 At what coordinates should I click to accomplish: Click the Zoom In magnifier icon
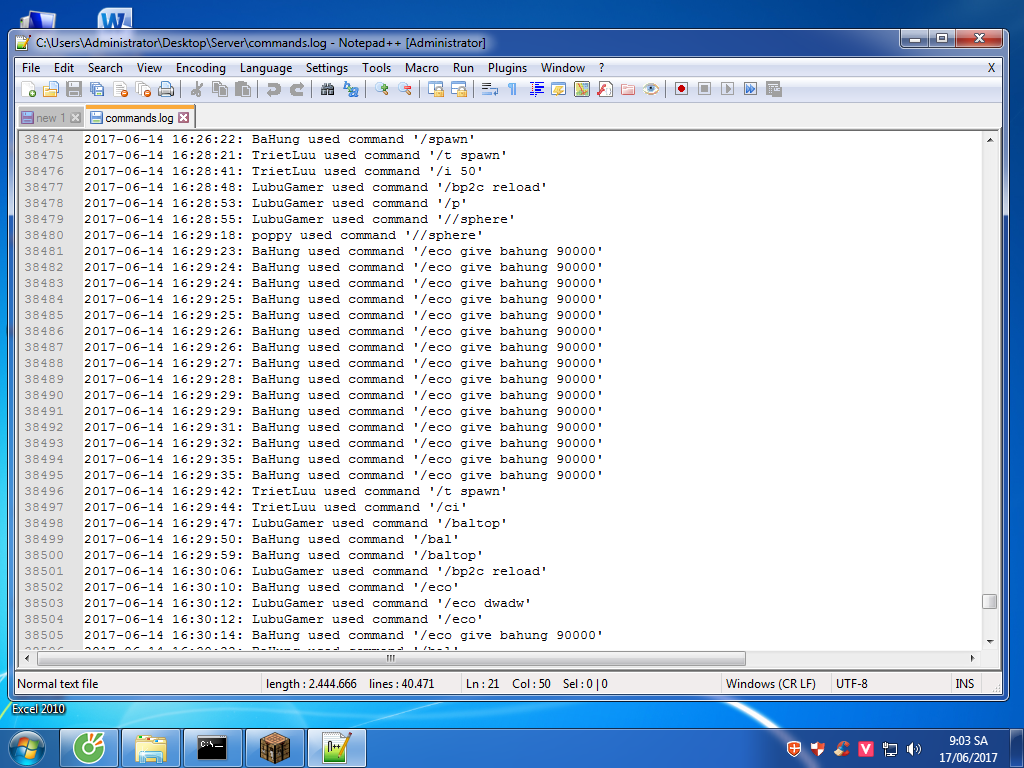(x=382, y=89)
